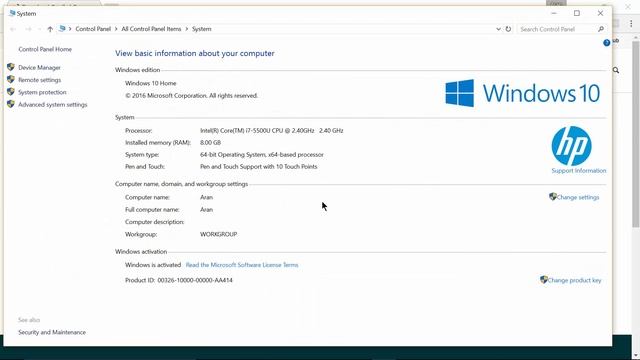This screenshot has height=360, width=640.
Task: Open the recent locations dropdown arrow
Action: click(39, 29)
